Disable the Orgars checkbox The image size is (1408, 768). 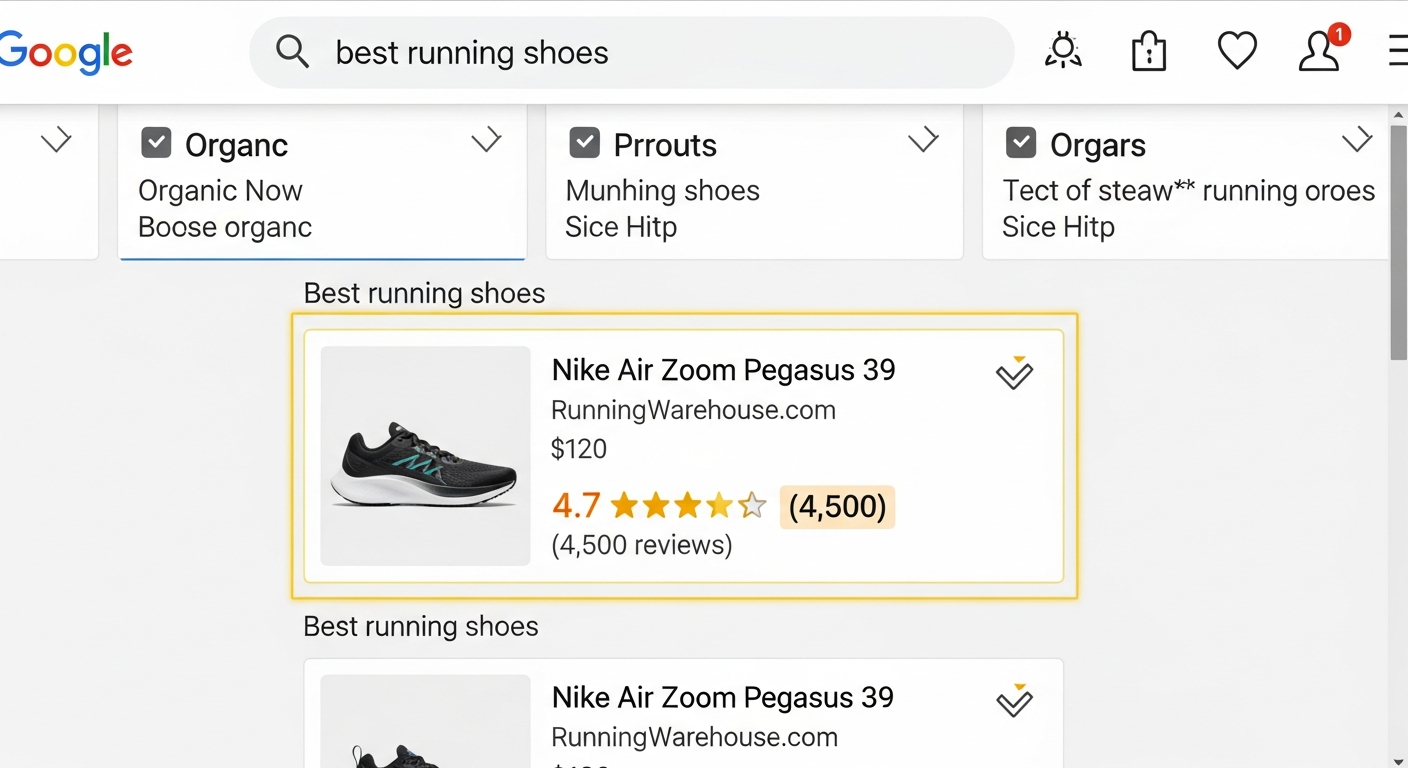tap(1021, 142)
